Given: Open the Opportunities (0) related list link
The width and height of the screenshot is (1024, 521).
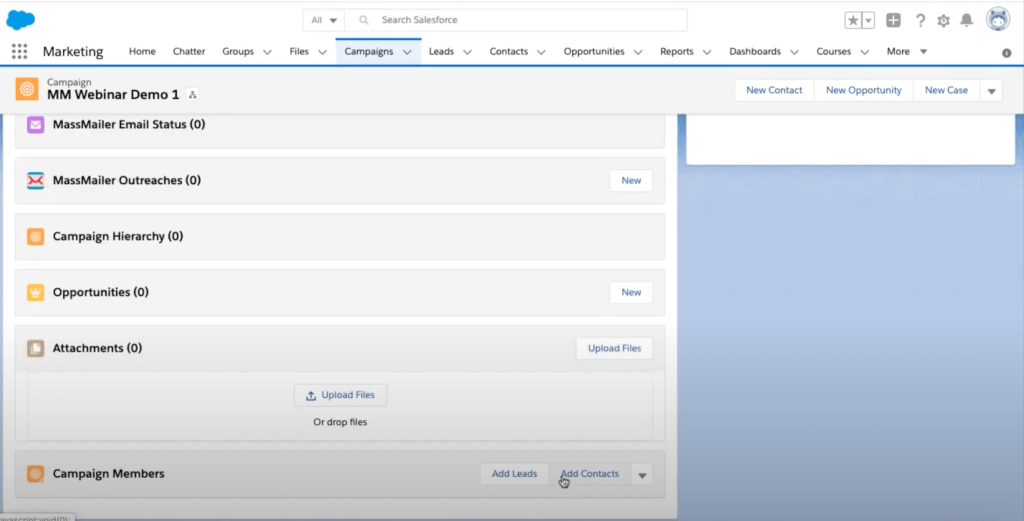Looking at the screenshot, I should pyautogui.click(x=101, y=292).
